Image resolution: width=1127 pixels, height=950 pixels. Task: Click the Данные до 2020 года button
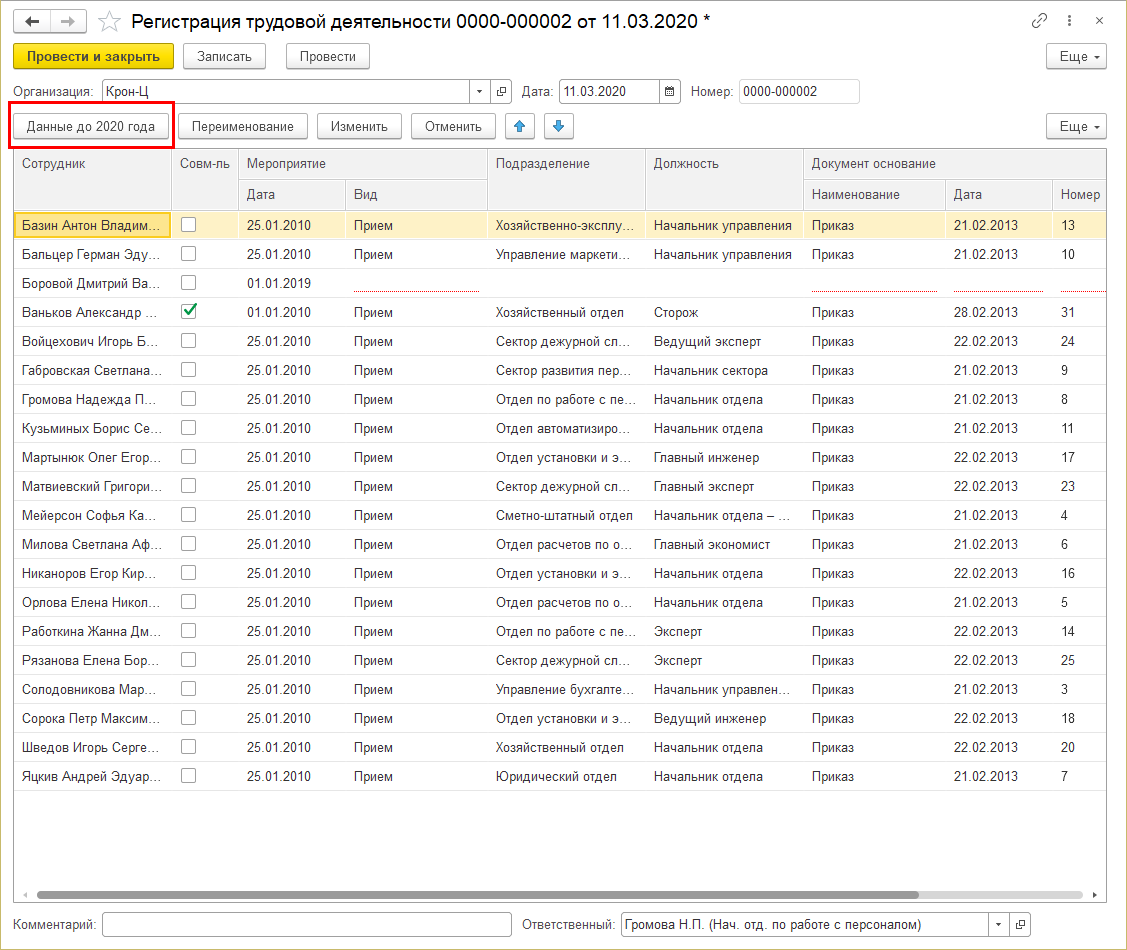coord(91,127)
